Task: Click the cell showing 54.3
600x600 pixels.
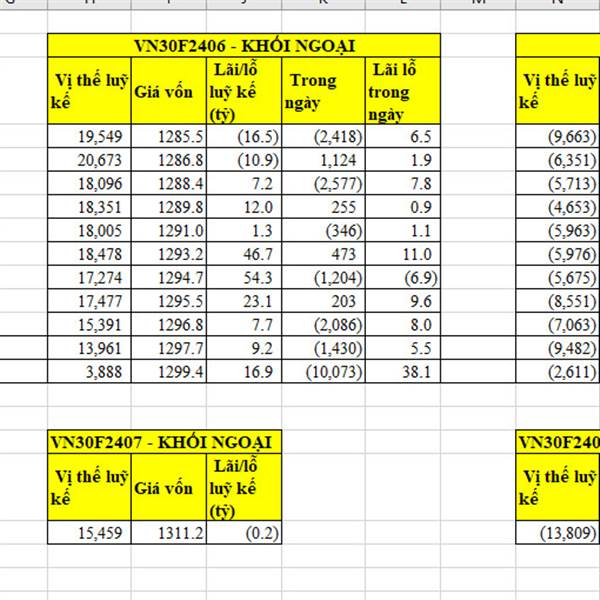Action: (x=244, y=277)
